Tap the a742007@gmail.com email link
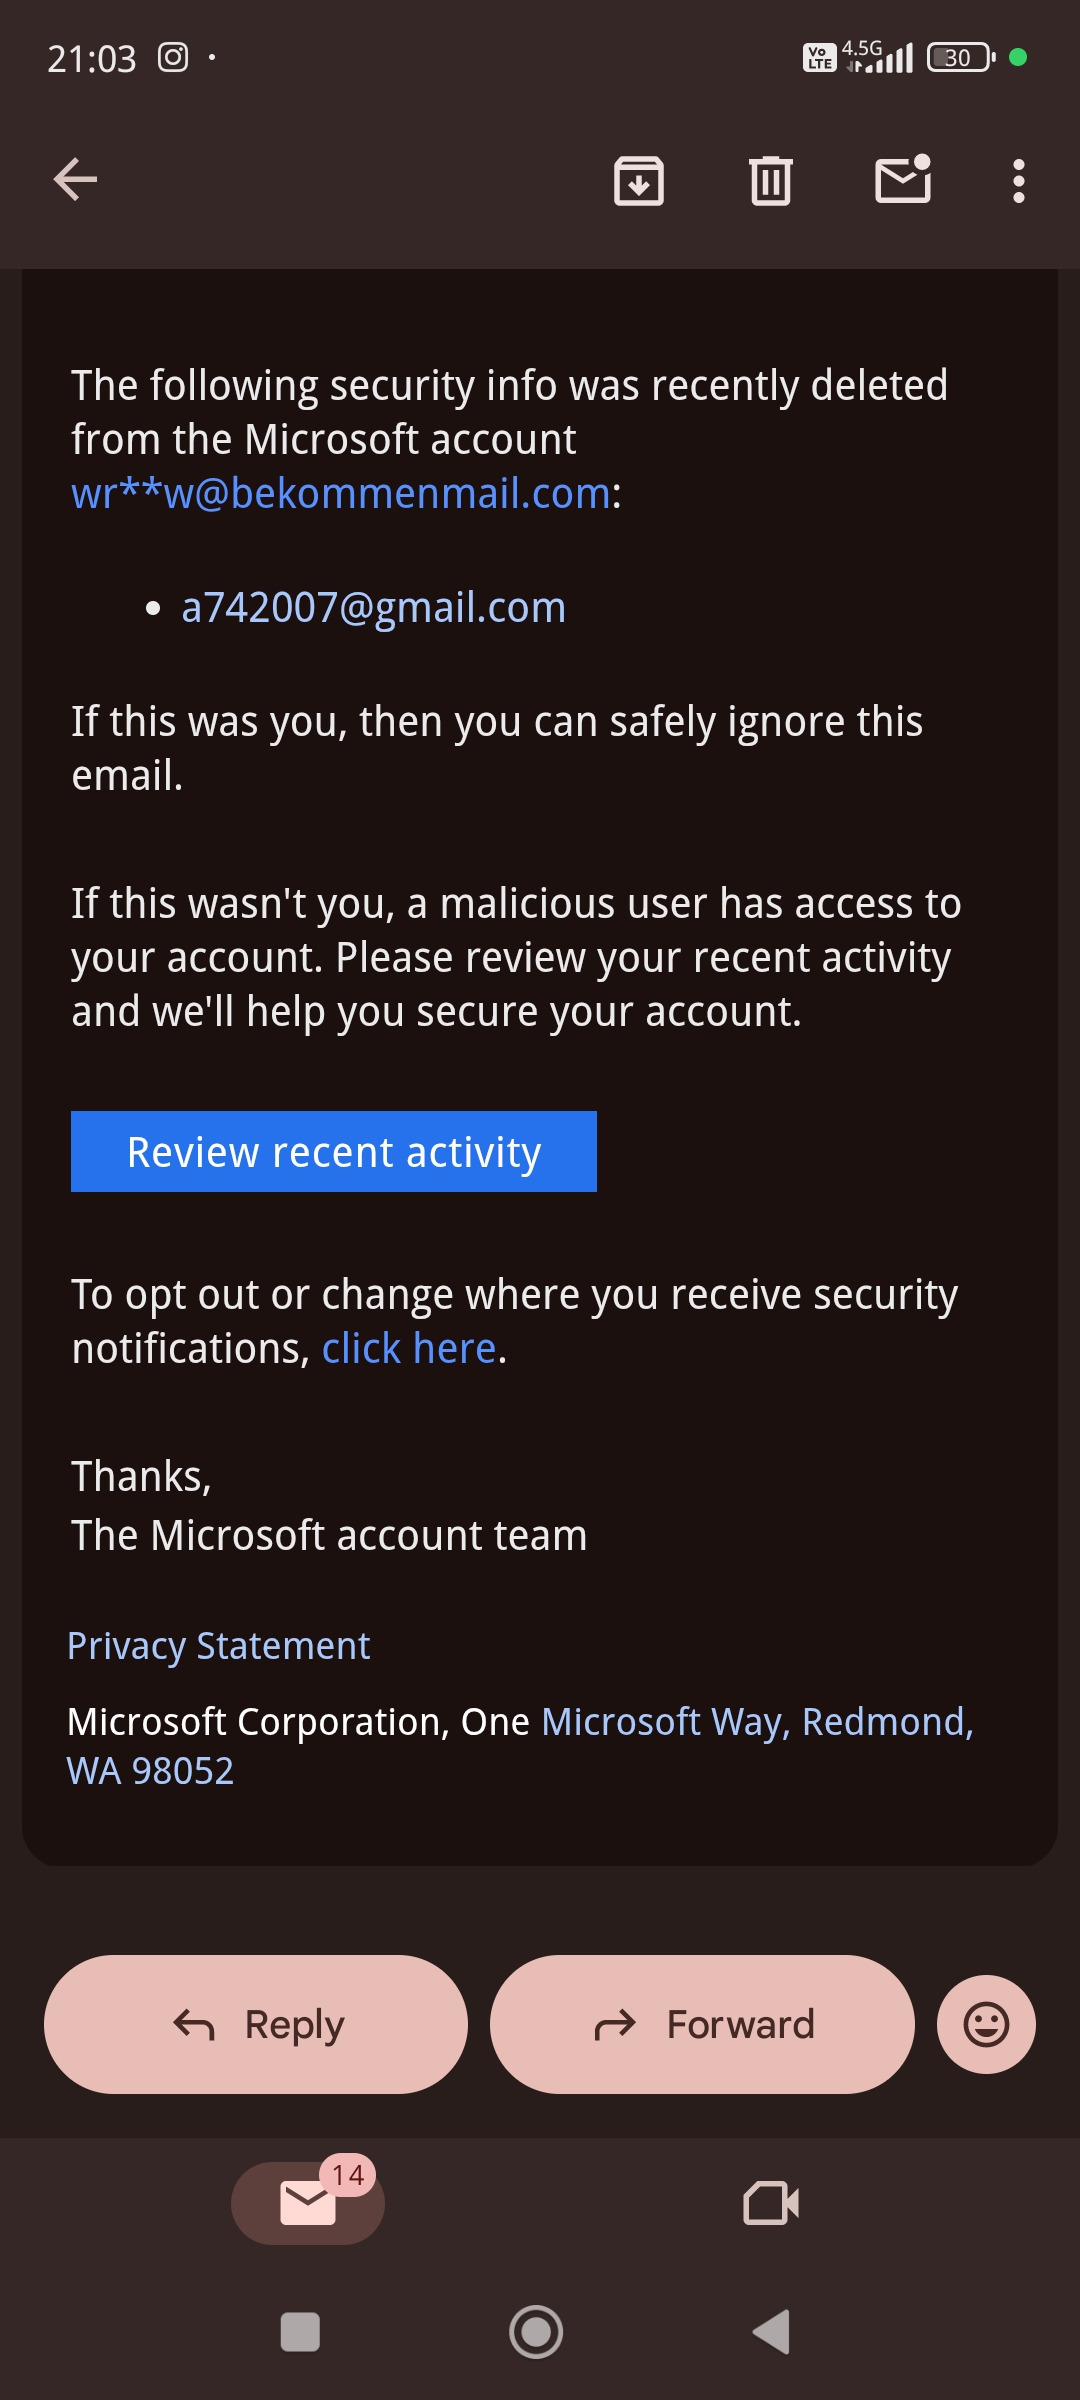 (374, 608)
